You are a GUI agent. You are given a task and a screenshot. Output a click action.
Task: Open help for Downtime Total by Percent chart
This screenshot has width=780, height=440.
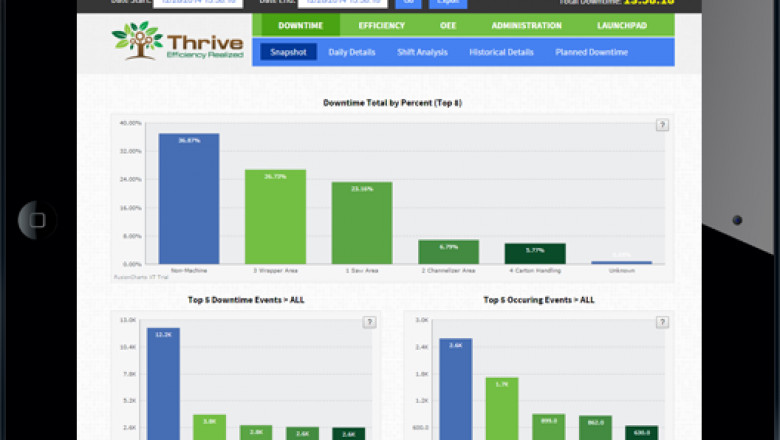point(661,125)
